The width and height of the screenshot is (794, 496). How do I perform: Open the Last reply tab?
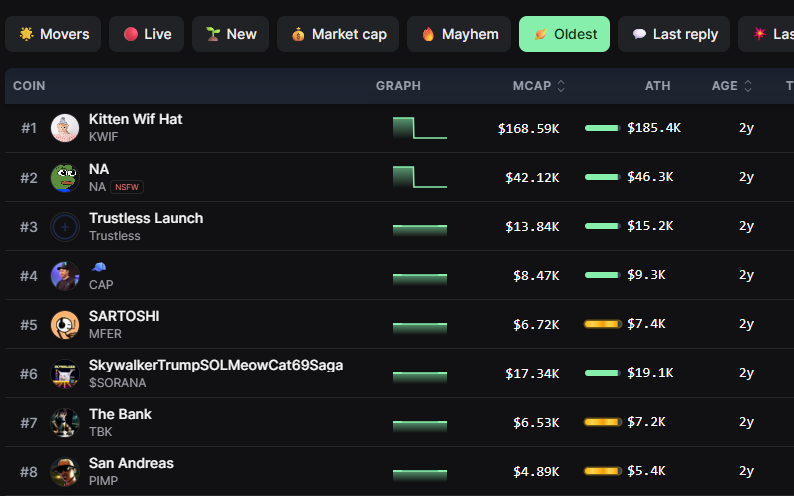pos(674,34)
